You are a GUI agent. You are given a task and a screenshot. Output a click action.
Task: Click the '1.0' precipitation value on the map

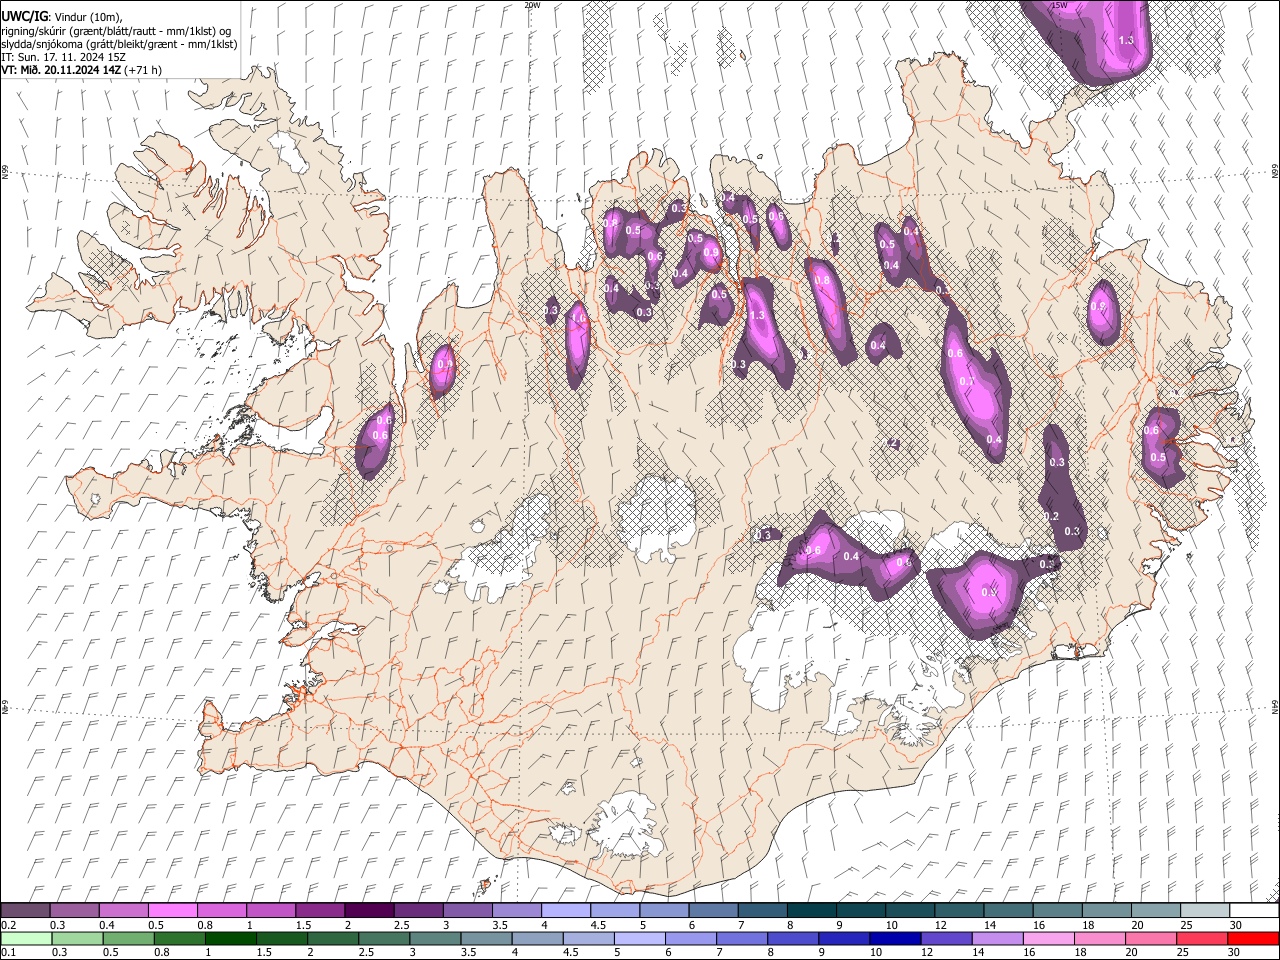577,319
